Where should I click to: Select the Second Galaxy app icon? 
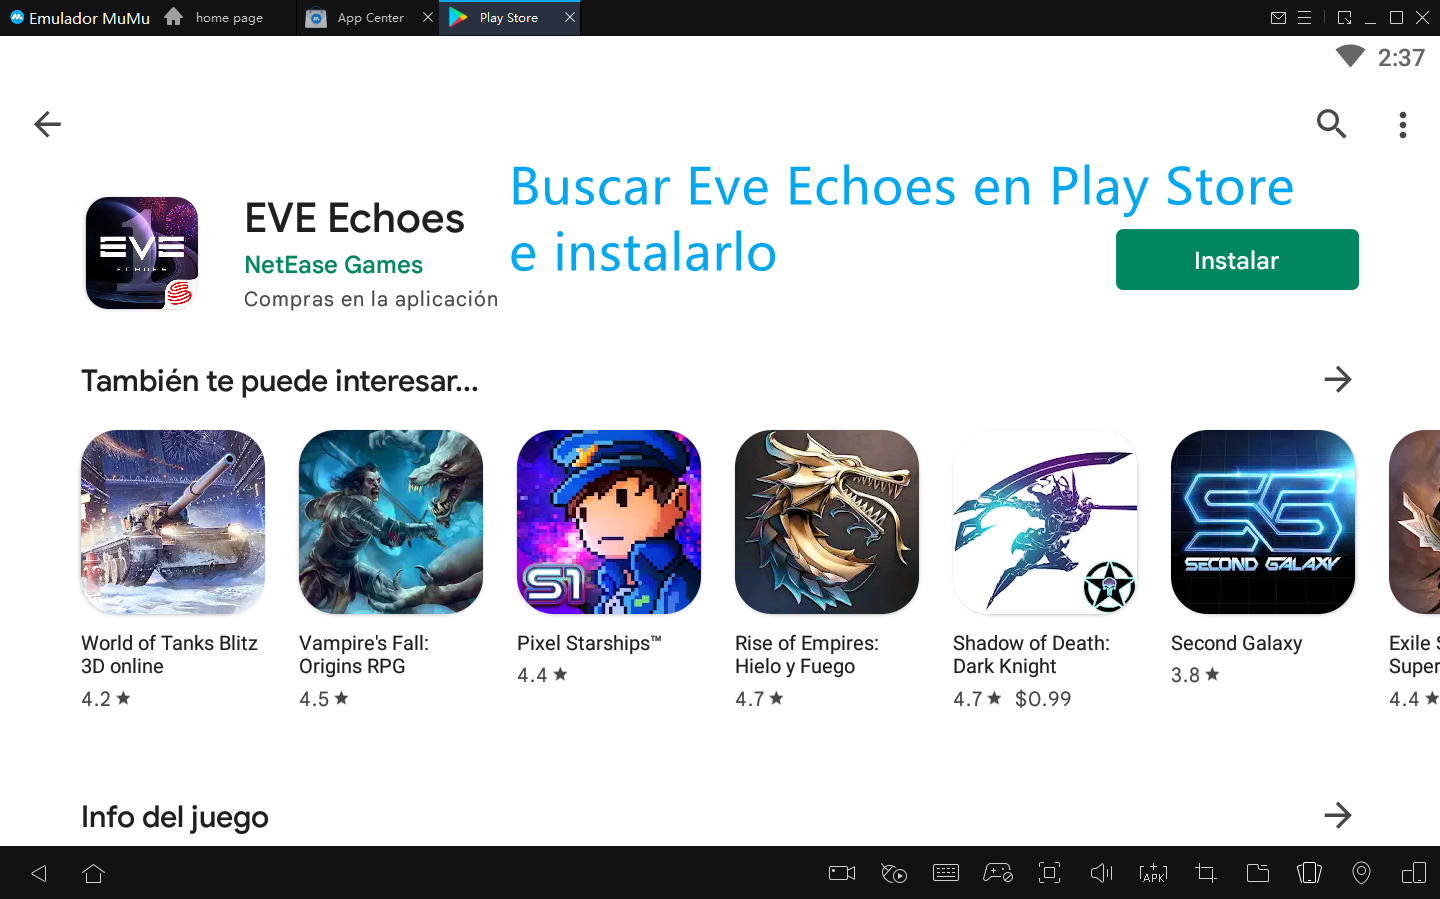tap(1263, 522)
